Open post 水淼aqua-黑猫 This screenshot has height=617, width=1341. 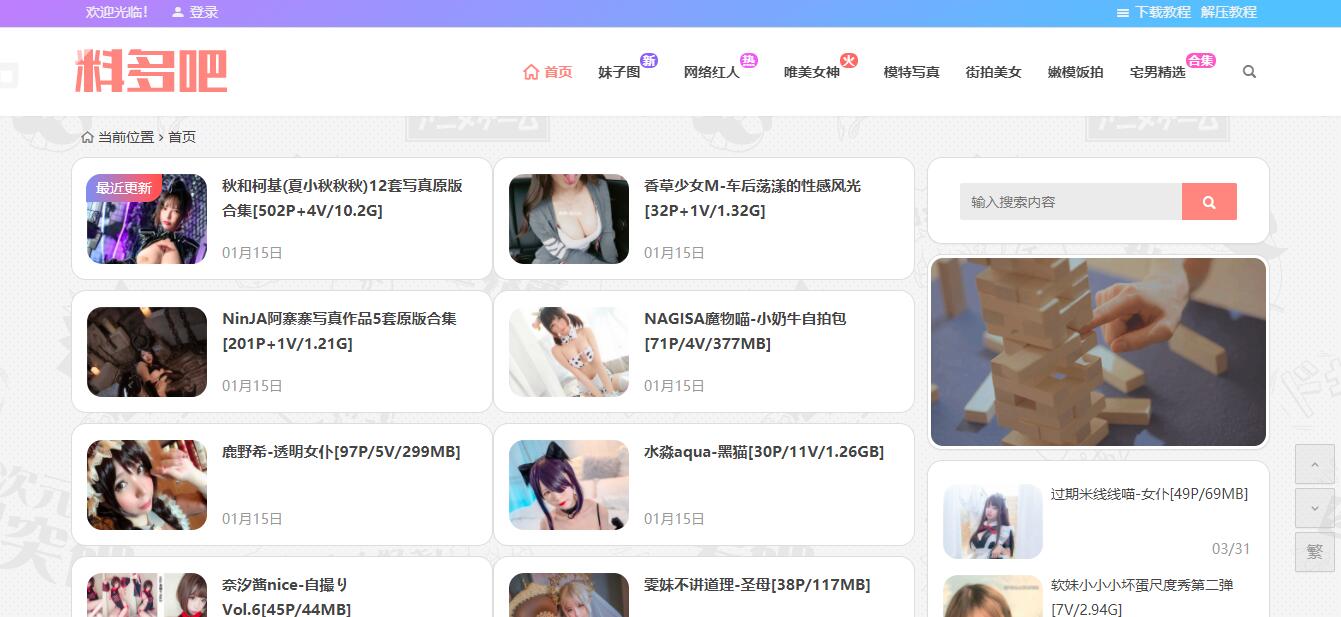(x=764, y=452)
